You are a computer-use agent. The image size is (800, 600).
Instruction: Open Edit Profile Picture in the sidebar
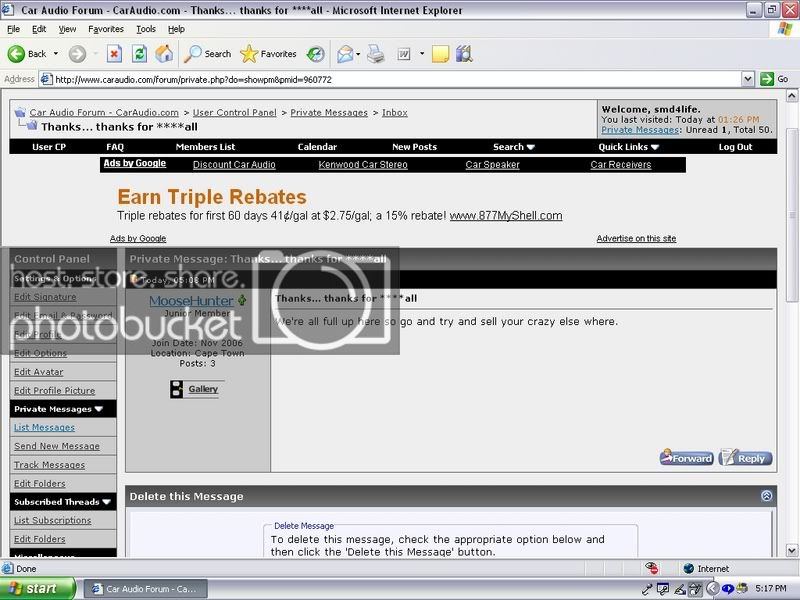point(55,390)
